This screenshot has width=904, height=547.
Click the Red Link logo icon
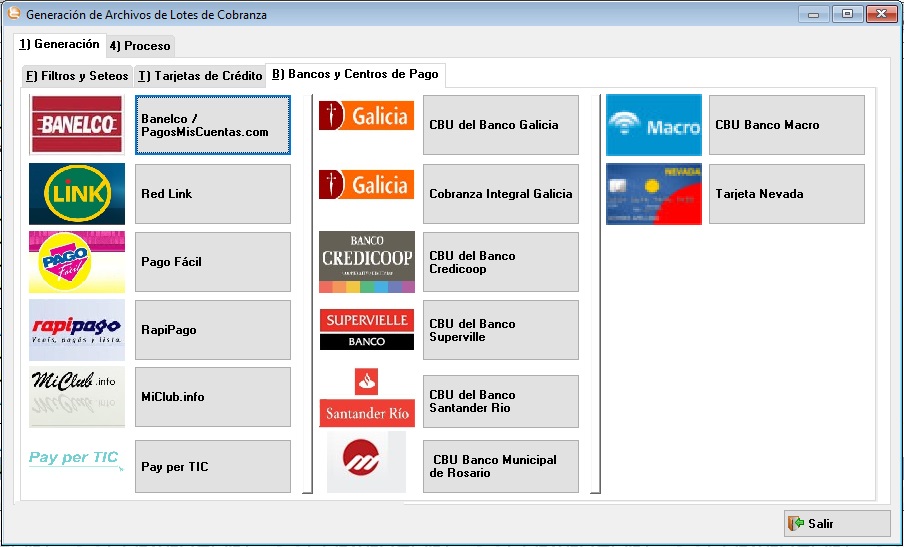77,194
